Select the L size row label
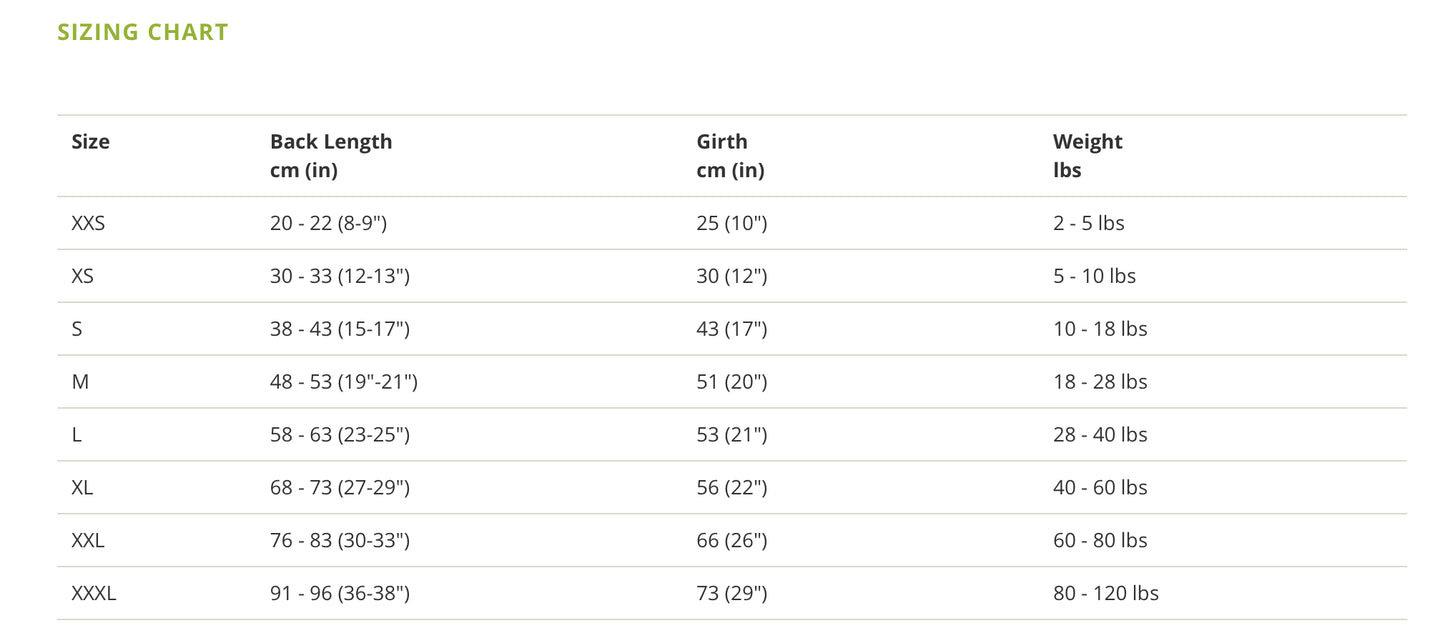Screen dimensions: 1445x643 [x=77, y=435]
